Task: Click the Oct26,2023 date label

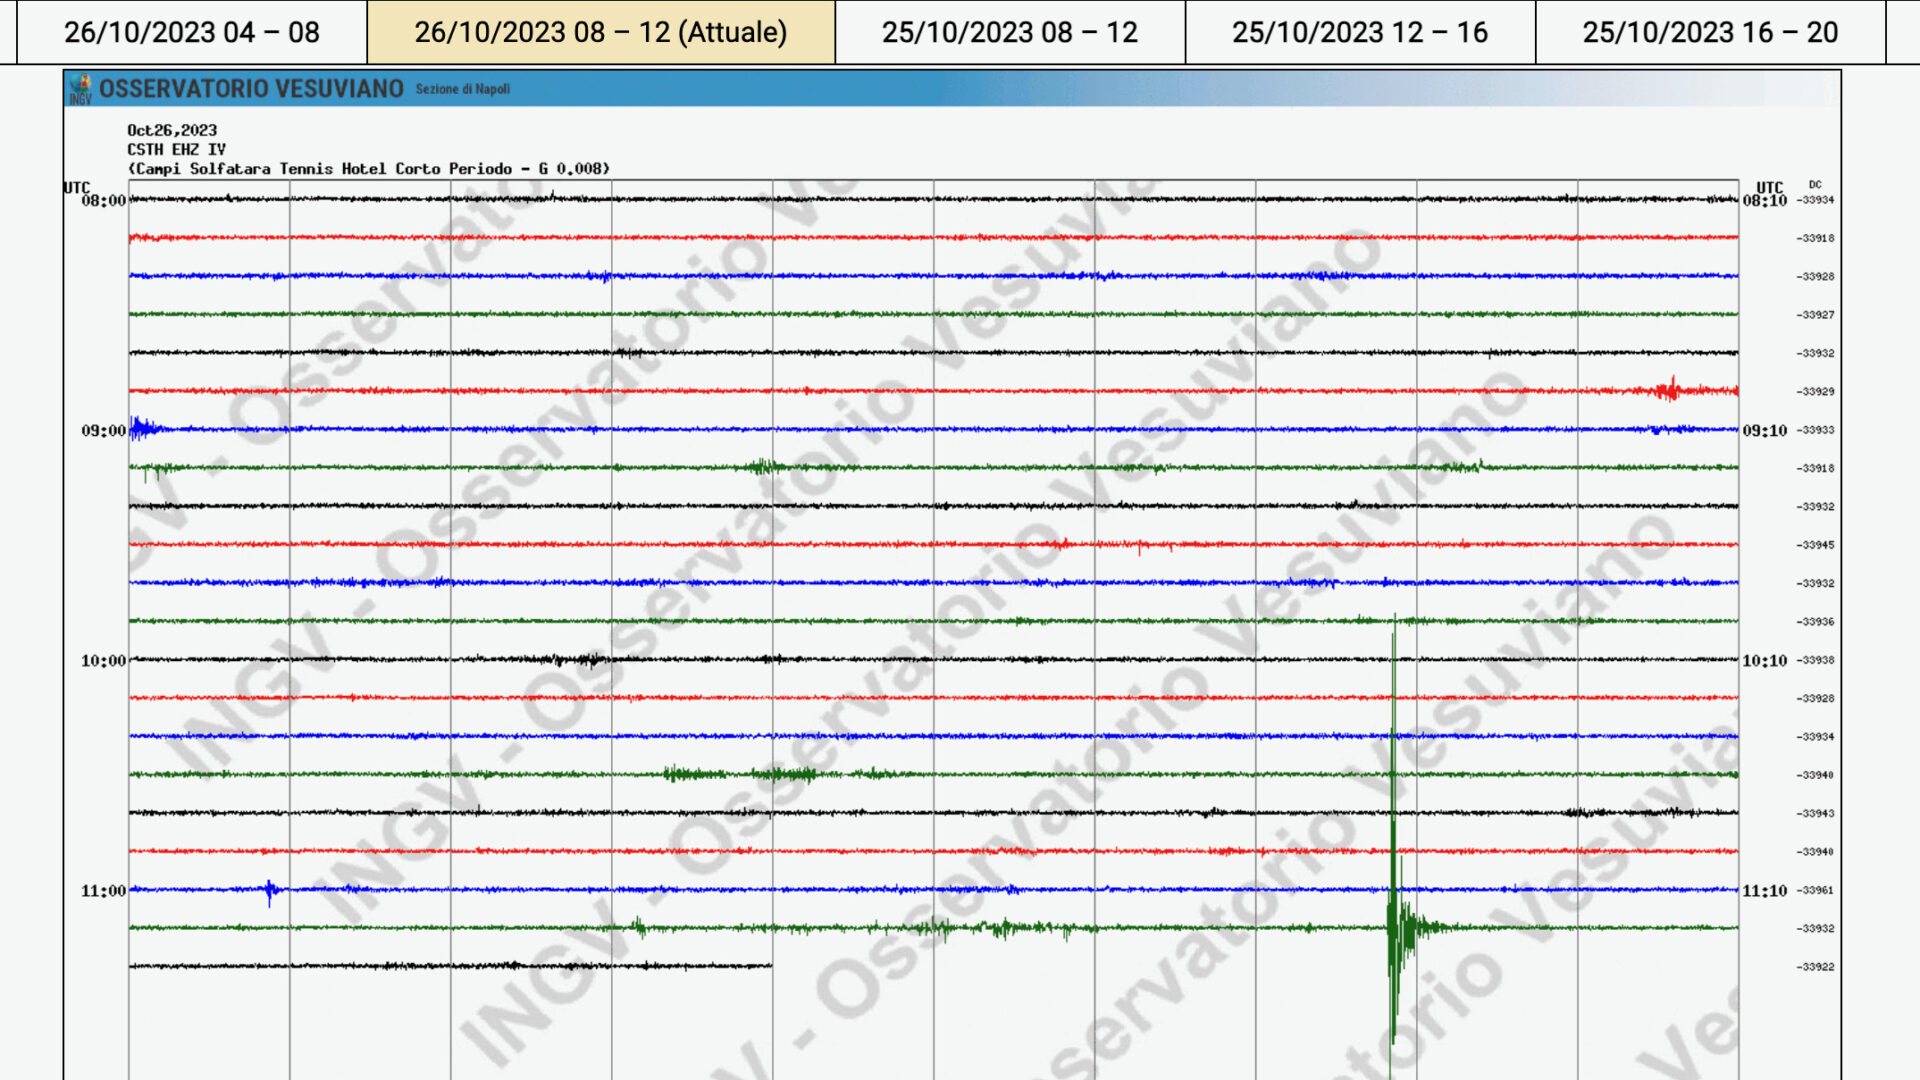Action: 172,130
